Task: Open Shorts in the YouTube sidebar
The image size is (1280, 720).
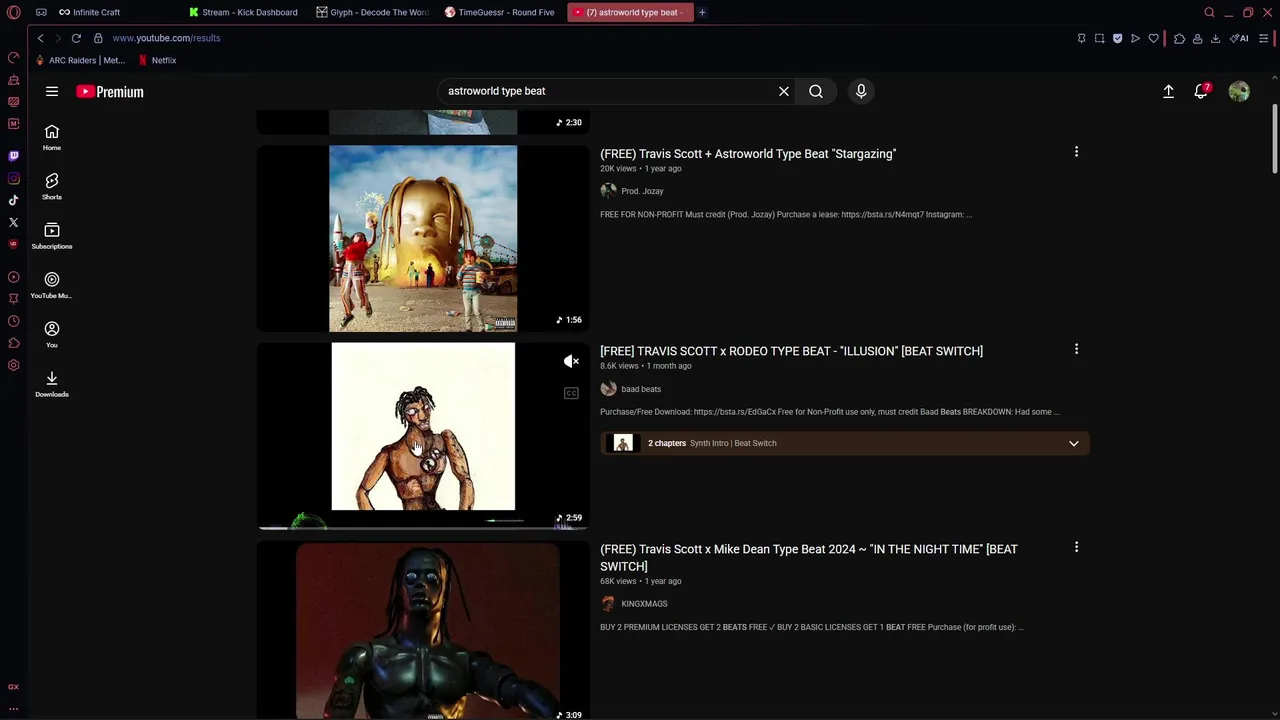Action: 52,186
